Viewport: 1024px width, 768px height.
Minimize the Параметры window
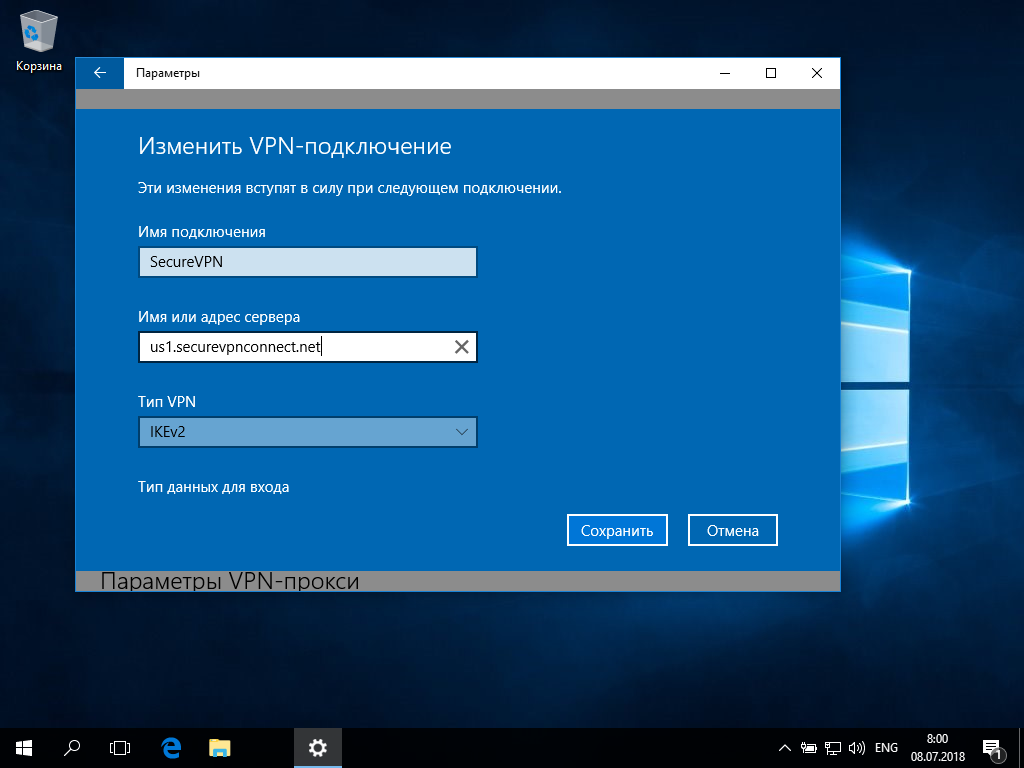pyautogui.click(x=725, y=73)
